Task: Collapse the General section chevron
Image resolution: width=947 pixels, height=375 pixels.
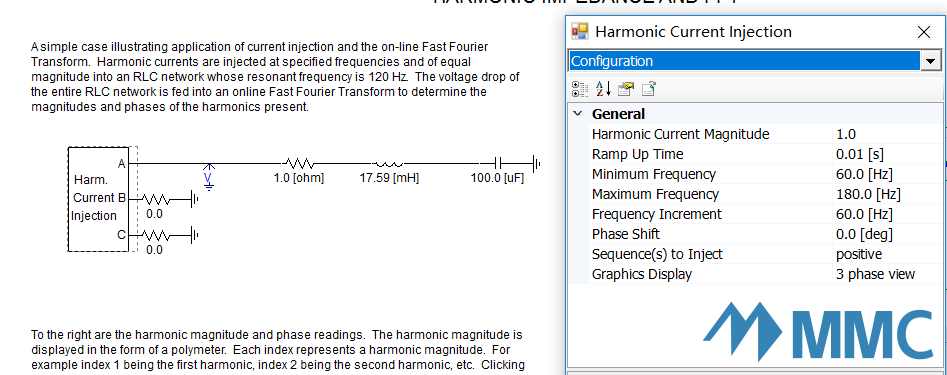Action: [x=578, y=114]
